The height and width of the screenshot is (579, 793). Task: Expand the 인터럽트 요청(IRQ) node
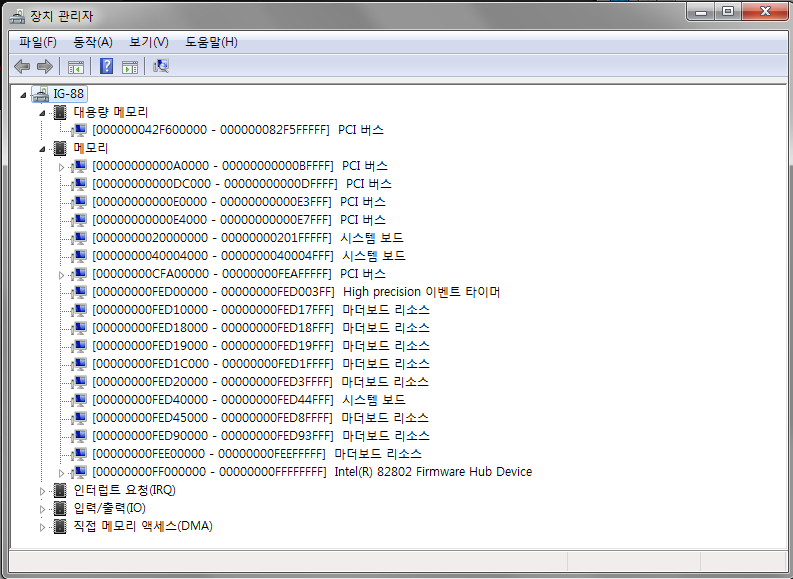point(42,491)
